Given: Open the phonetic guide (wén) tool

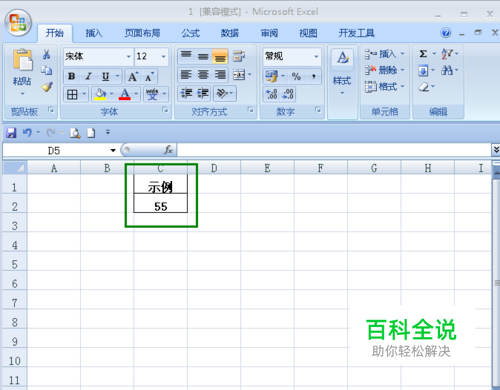Looking at the screenshot, I should tap(152, 94).
